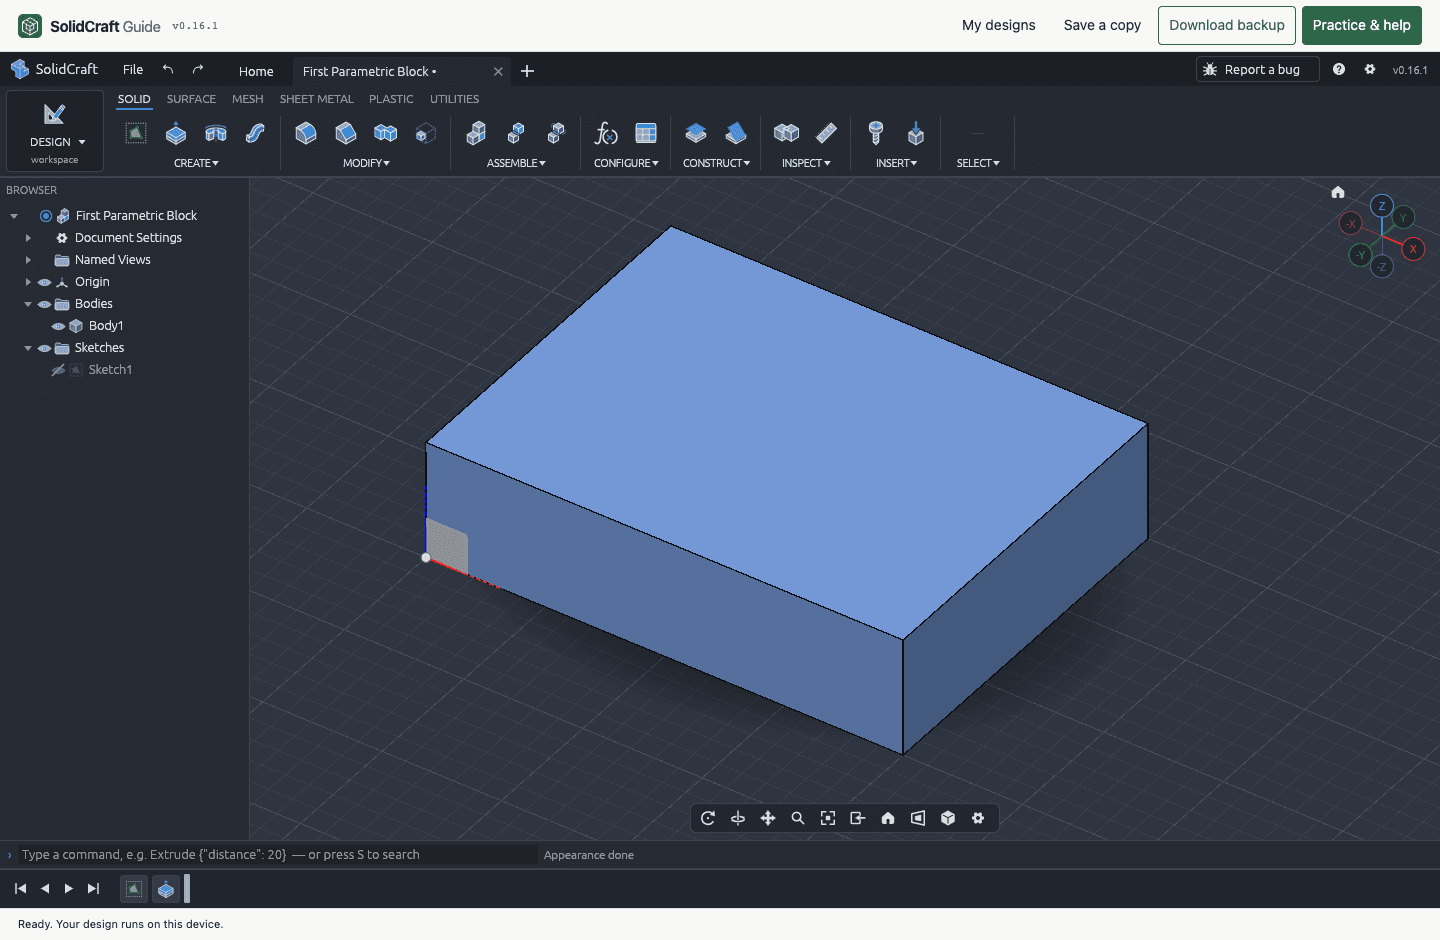
Task: Click the Insert fastener screw icon
Action: point(876,133)
